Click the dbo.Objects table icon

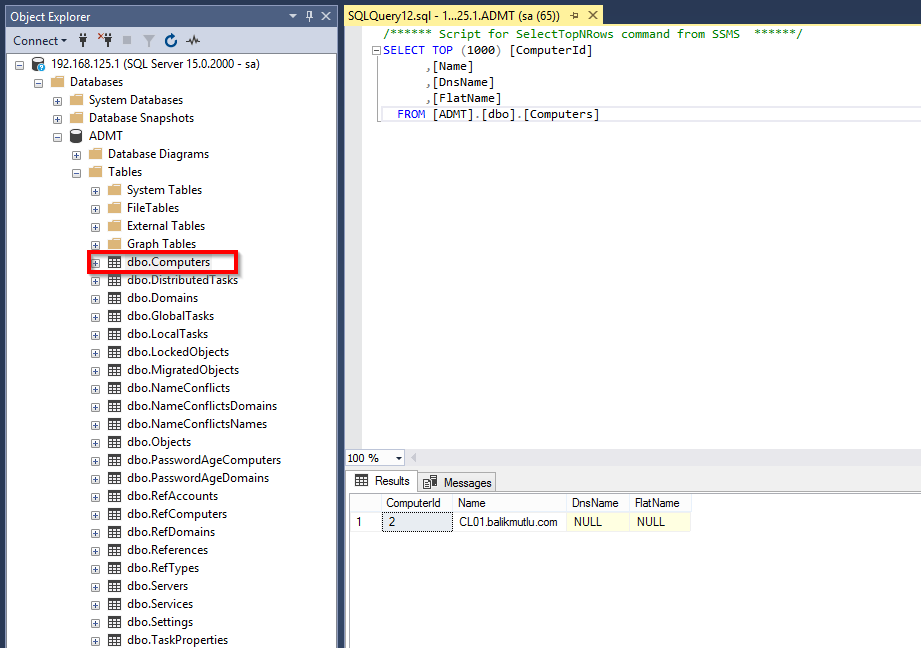pyautogui.click(x=115, y=442)
